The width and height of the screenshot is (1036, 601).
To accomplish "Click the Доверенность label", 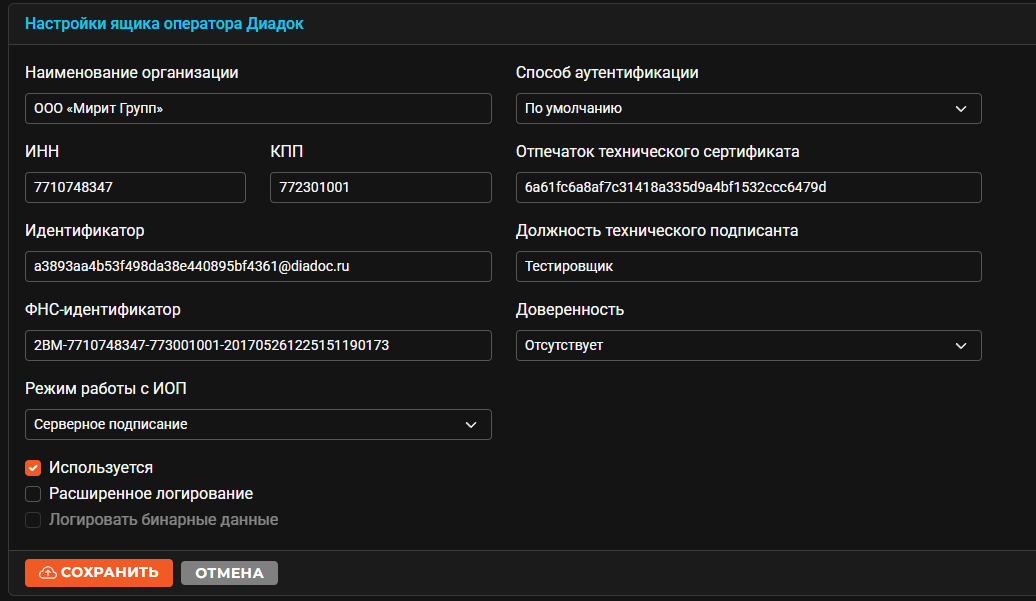I will point(570,310).
